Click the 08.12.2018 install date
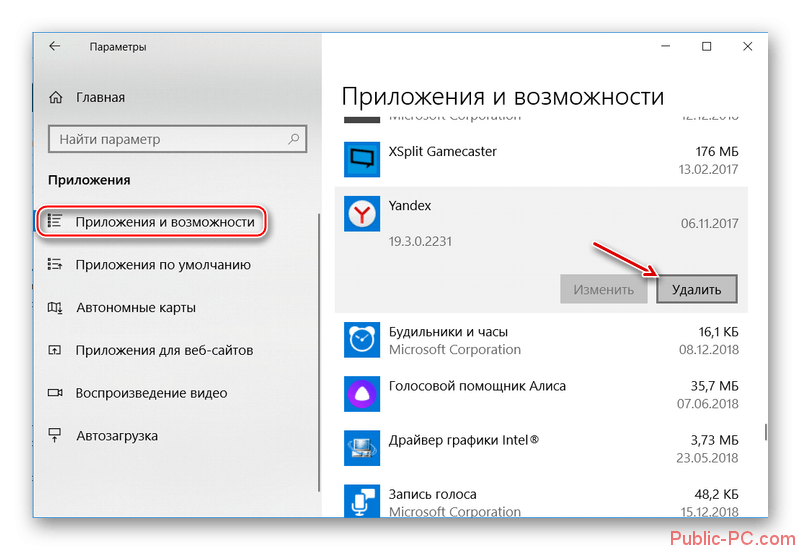Screen dimensions: 800x550 (x=709, y=350)
